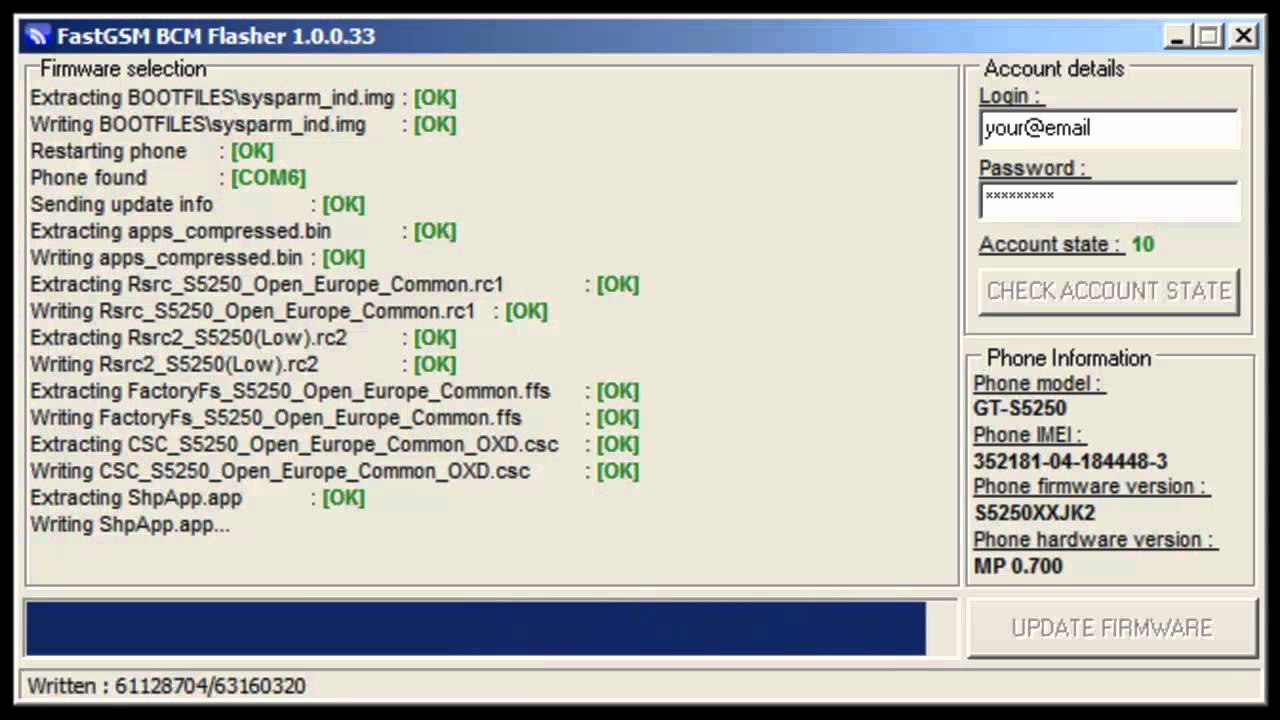1280x720 pixels.
Task: Click 'Writing Rsrc2_S5250(Low).rc2' log line
Action: (243, 364)
